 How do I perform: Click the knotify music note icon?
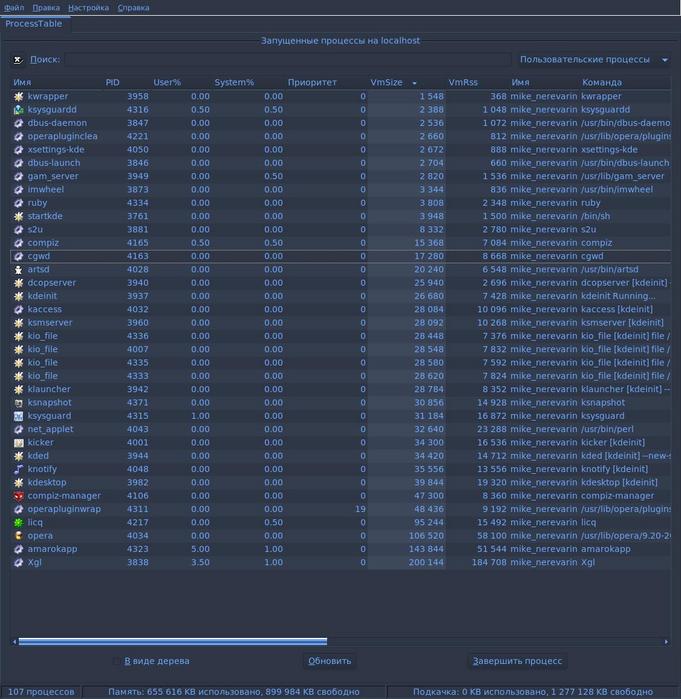click(18, 469)
